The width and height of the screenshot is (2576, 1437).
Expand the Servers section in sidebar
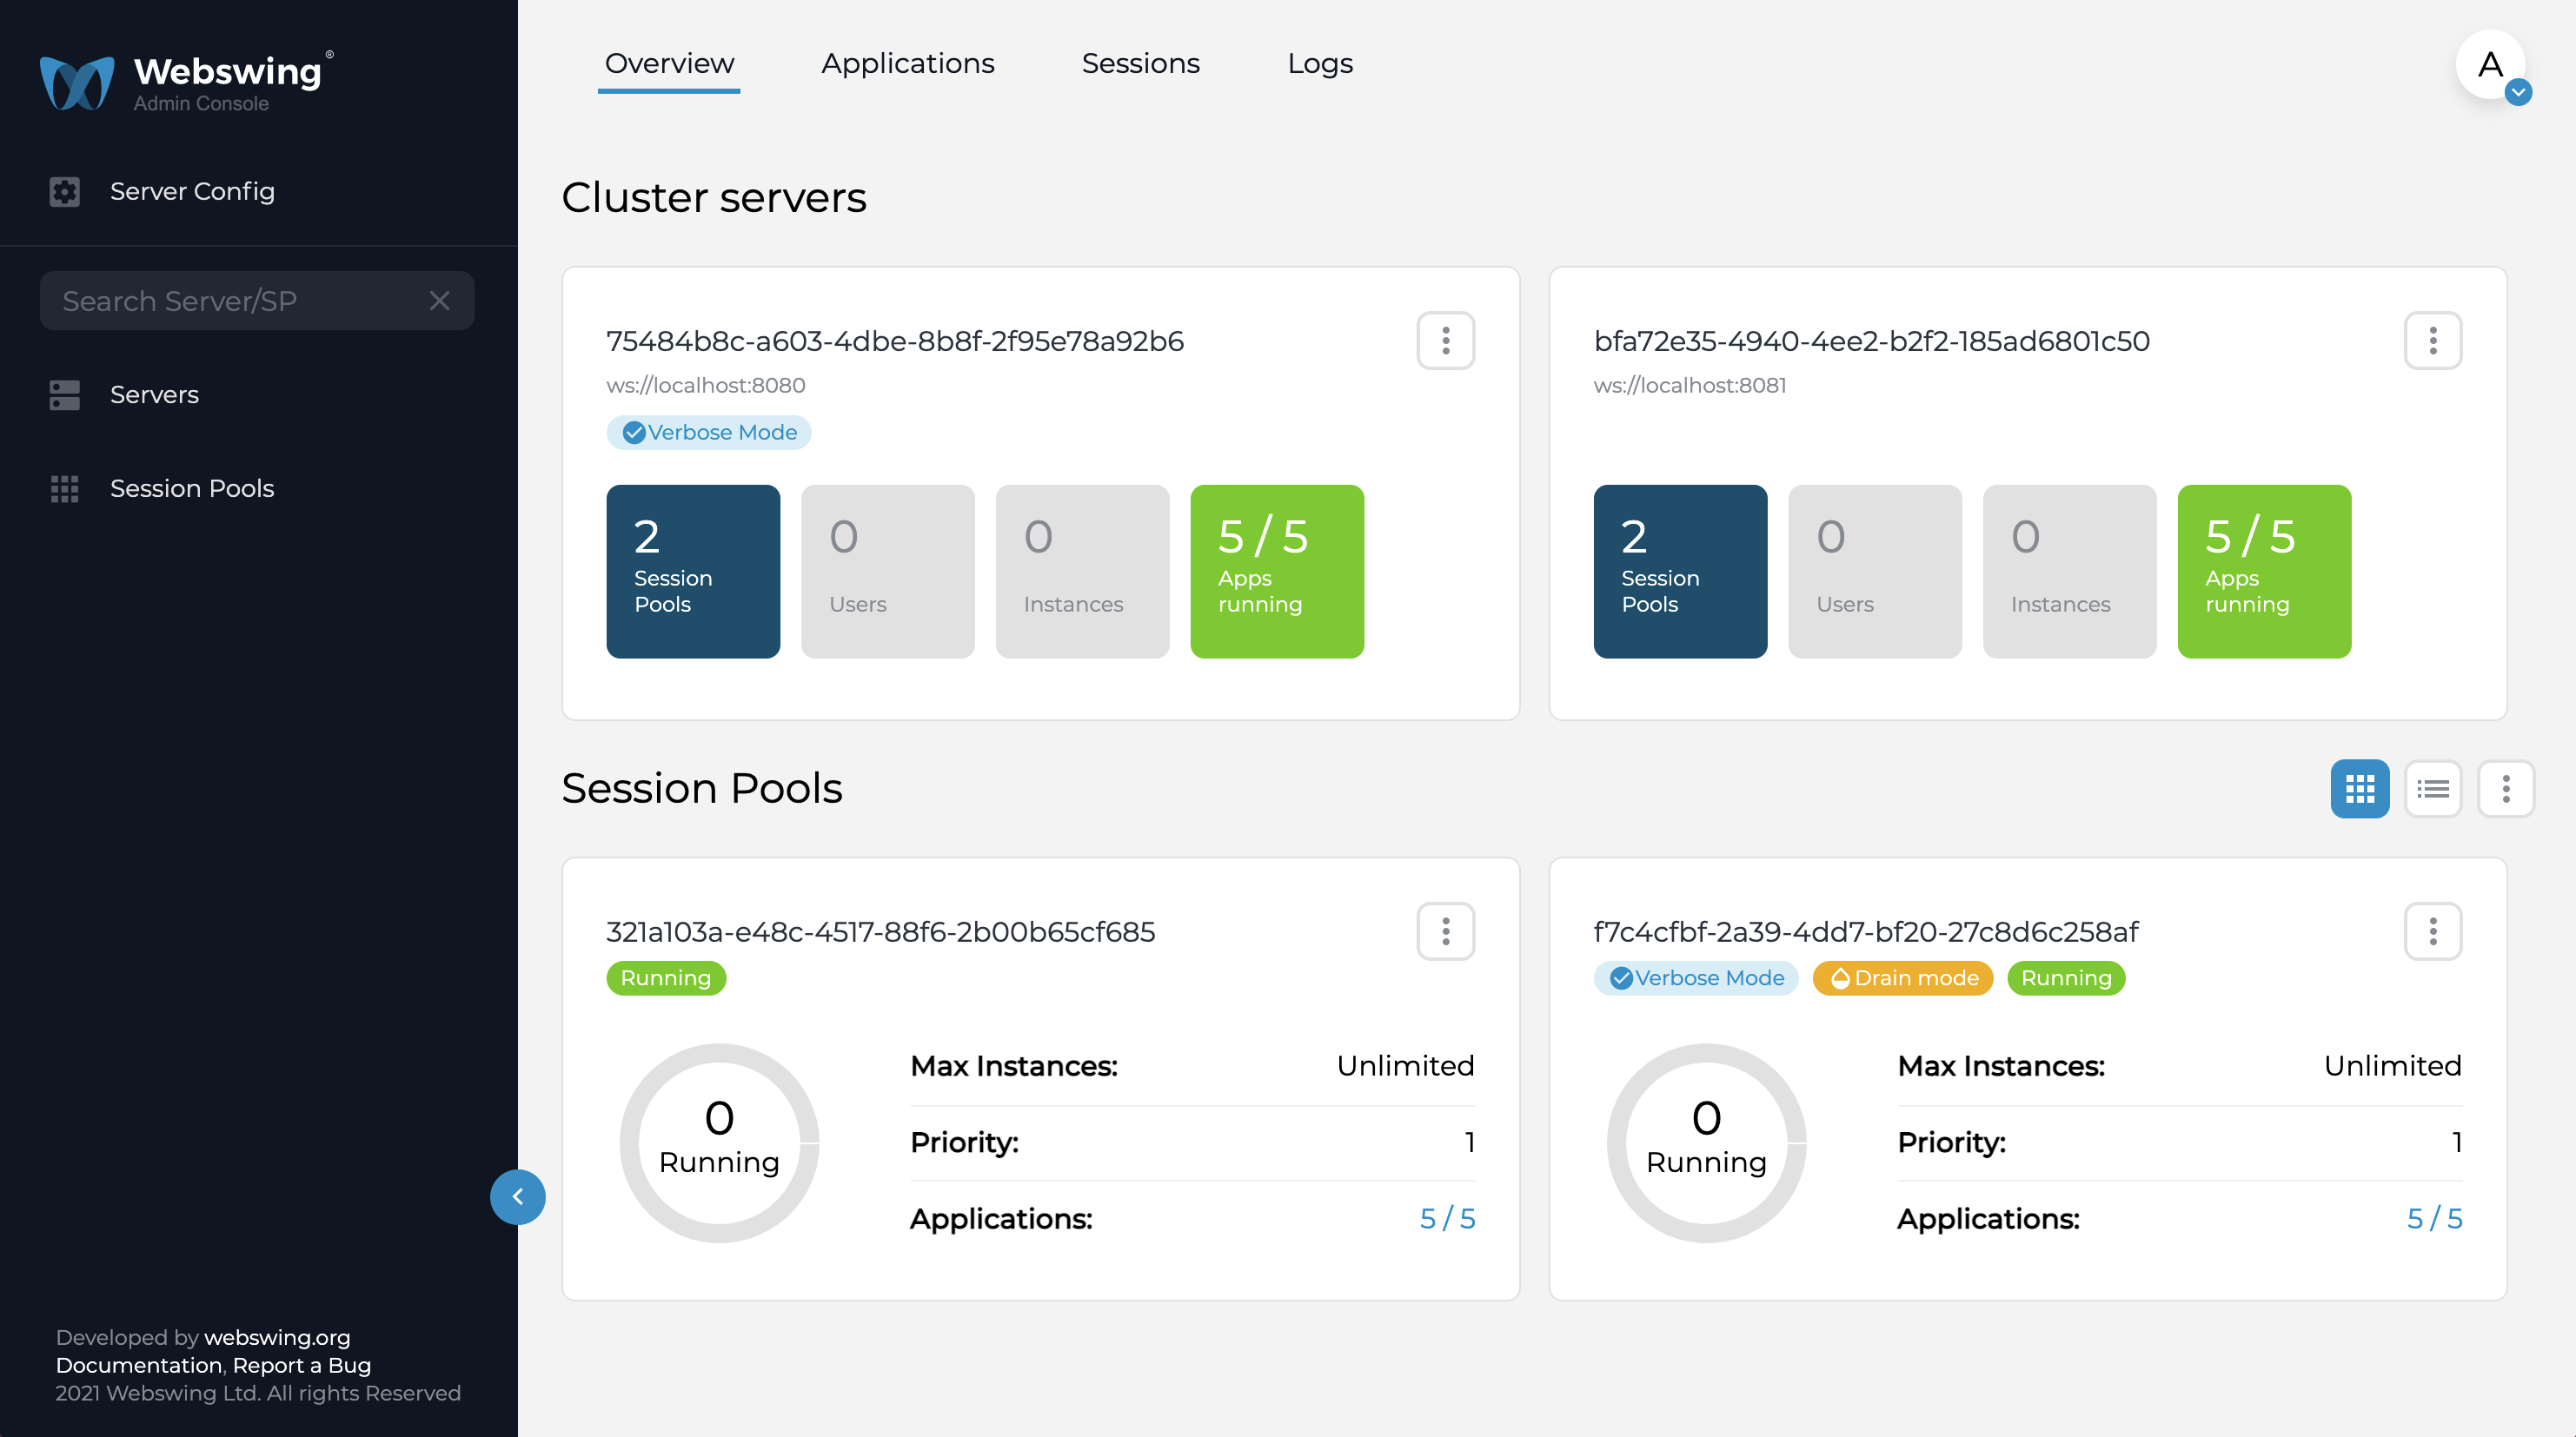[154, 393]
